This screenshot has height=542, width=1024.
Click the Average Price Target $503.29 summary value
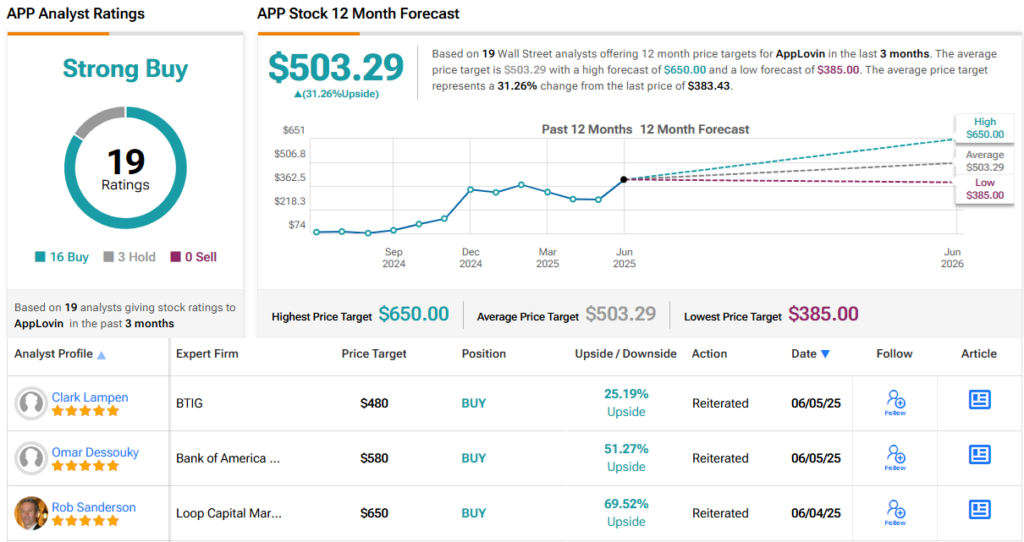pyautogui.click(x=620, y=314)
